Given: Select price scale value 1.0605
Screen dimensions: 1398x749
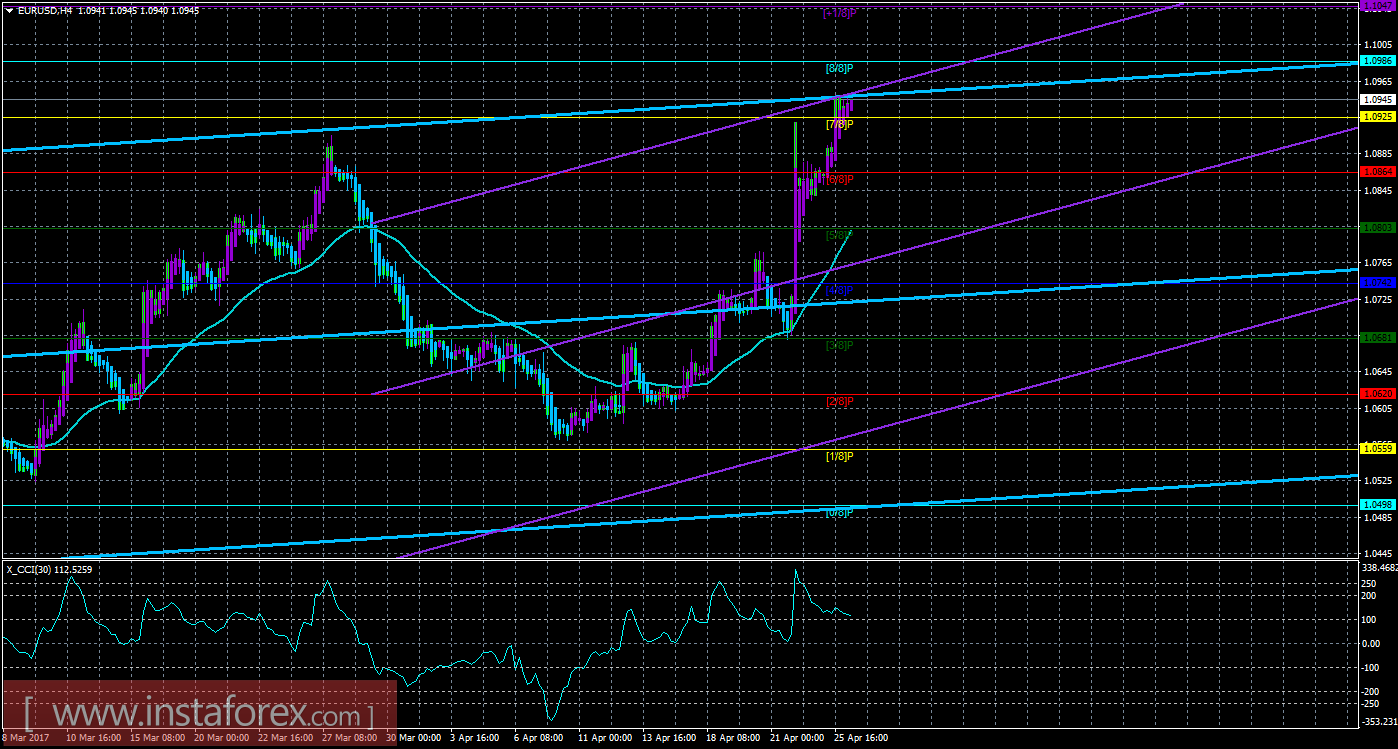Looking at the screenshot, I should coord(1378,409).
